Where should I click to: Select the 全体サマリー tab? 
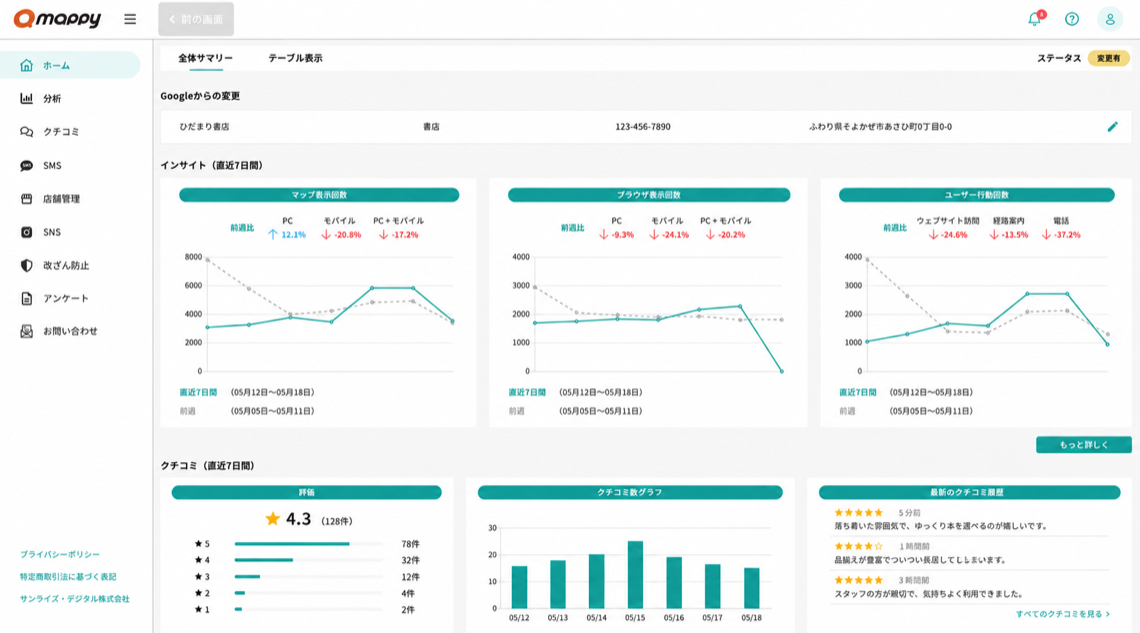(206, 58)
